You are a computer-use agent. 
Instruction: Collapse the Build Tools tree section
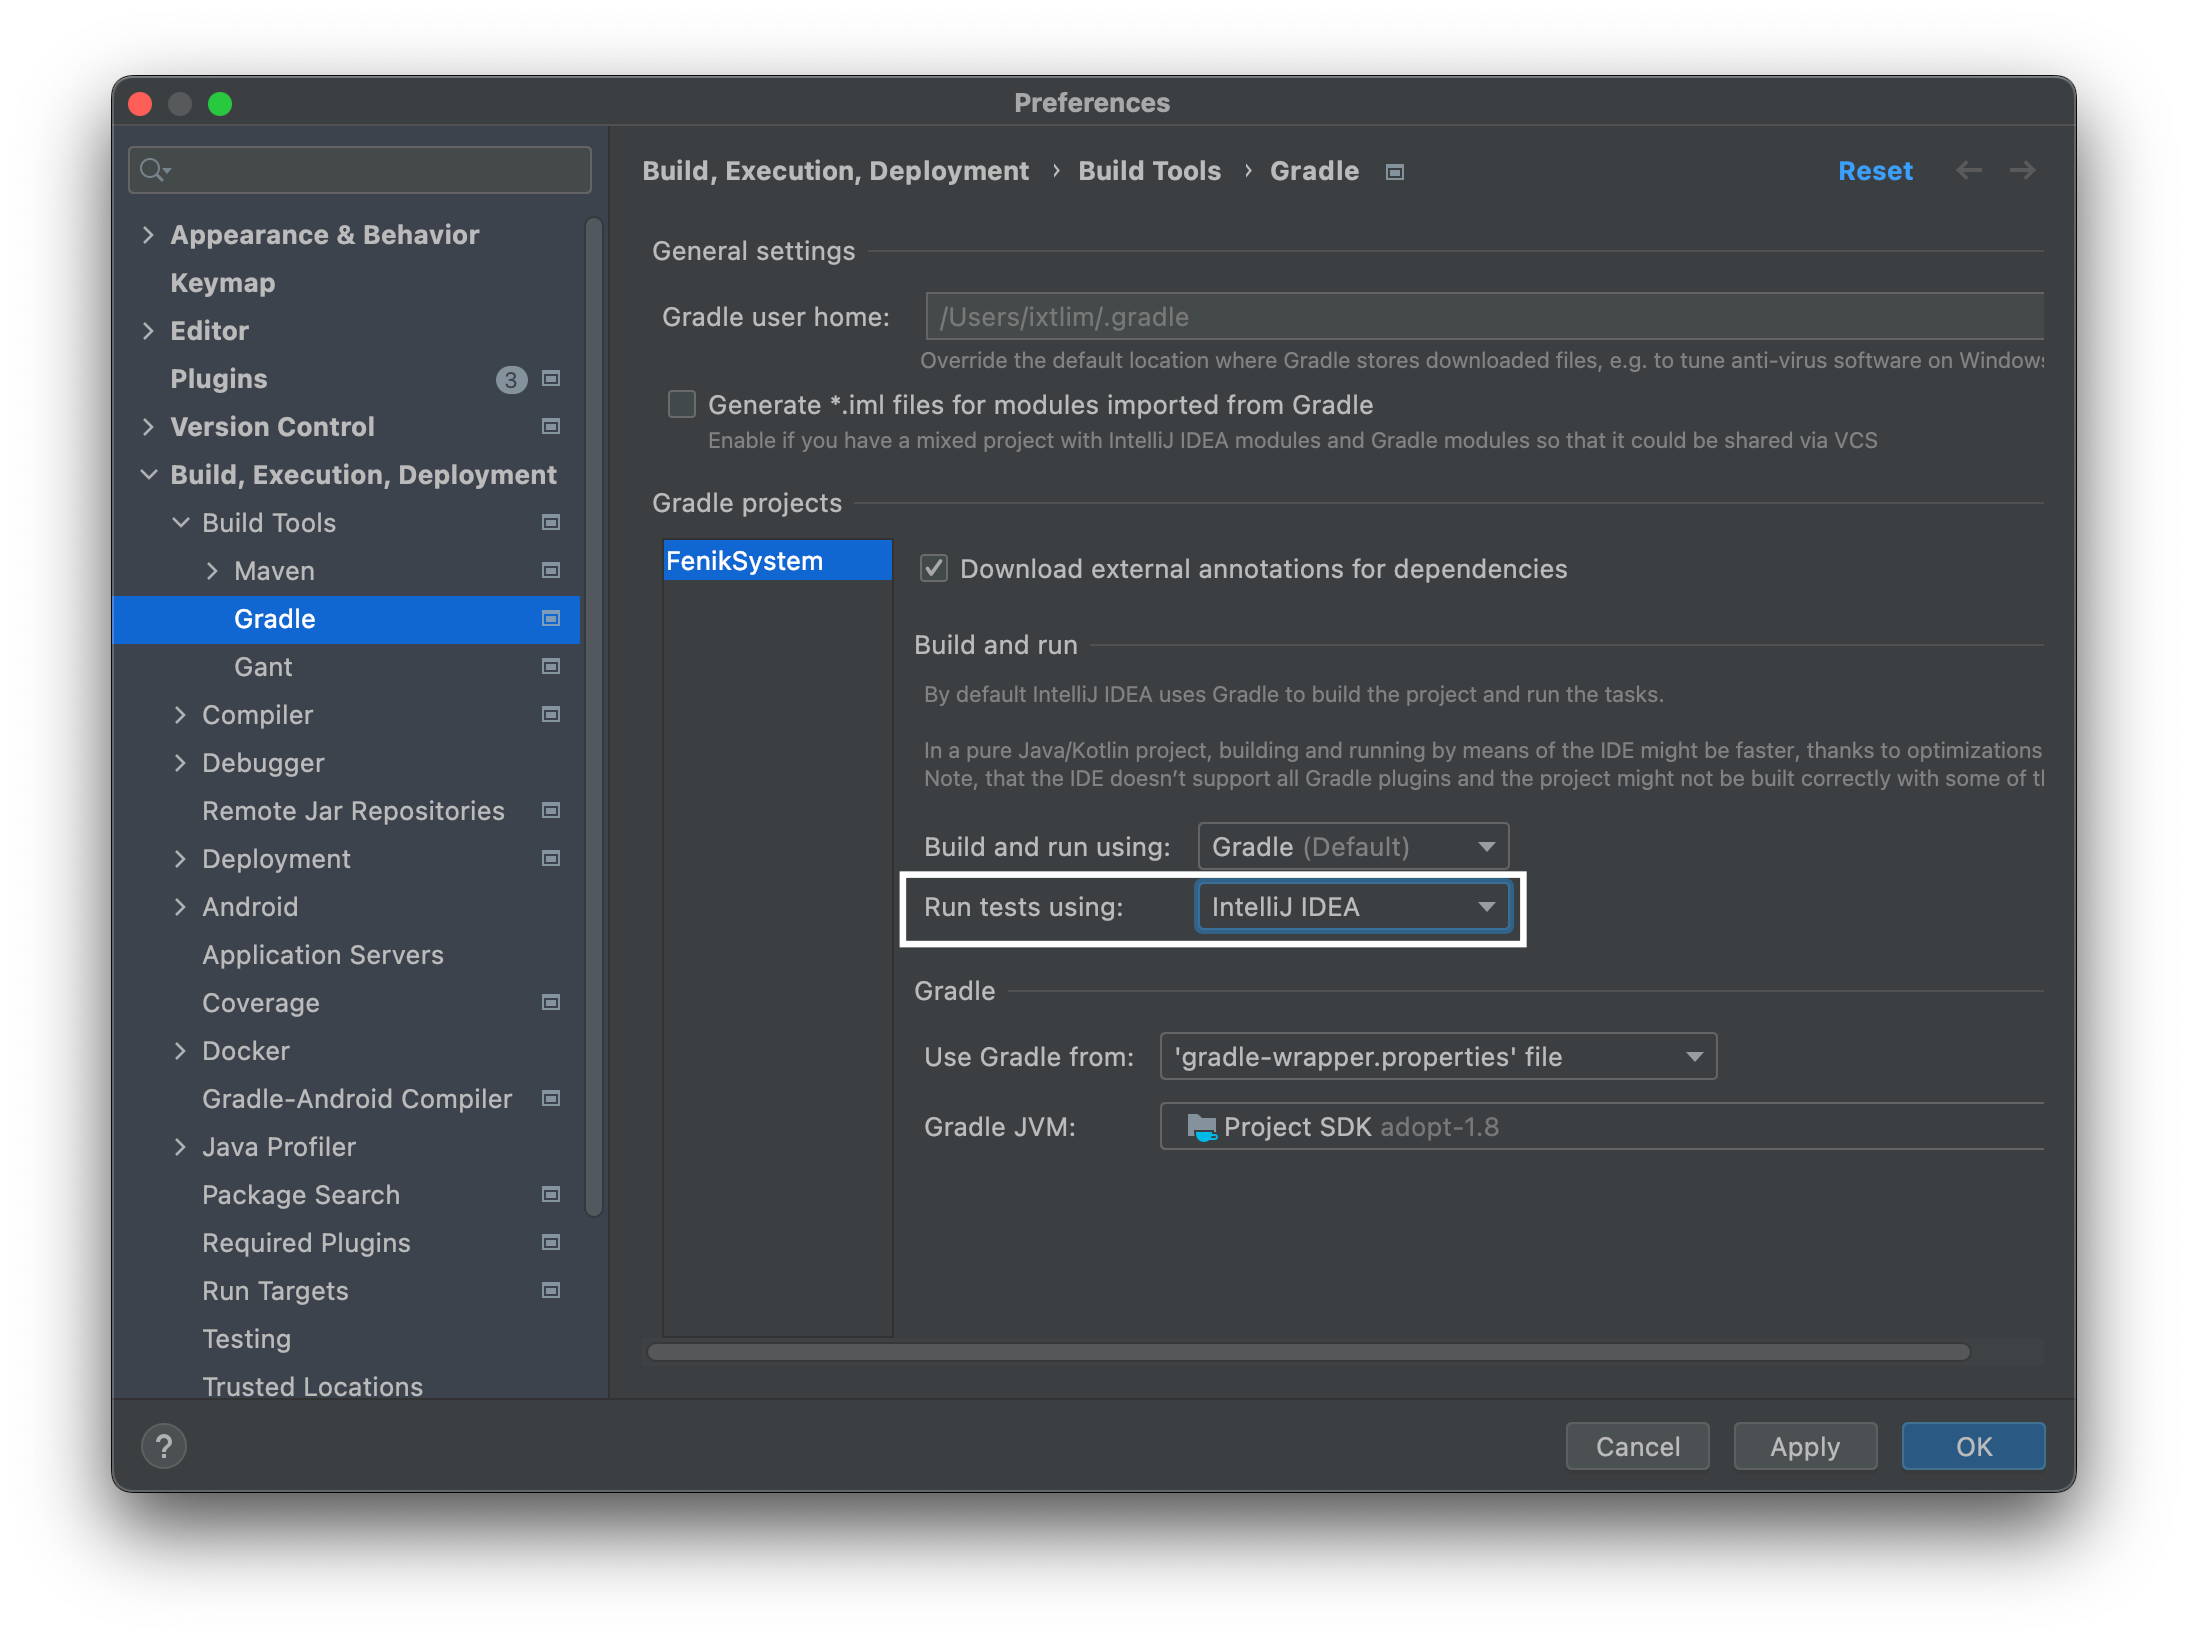point(181,522)
